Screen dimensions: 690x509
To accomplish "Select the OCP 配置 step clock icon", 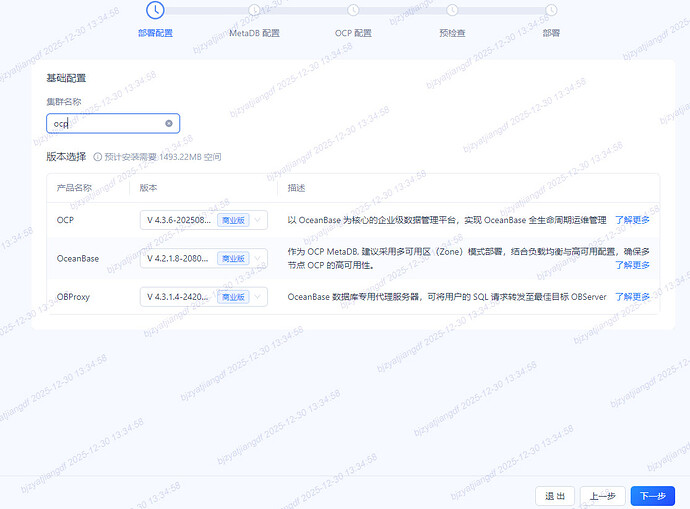I will pyautogui.click(x=353, y=10).
